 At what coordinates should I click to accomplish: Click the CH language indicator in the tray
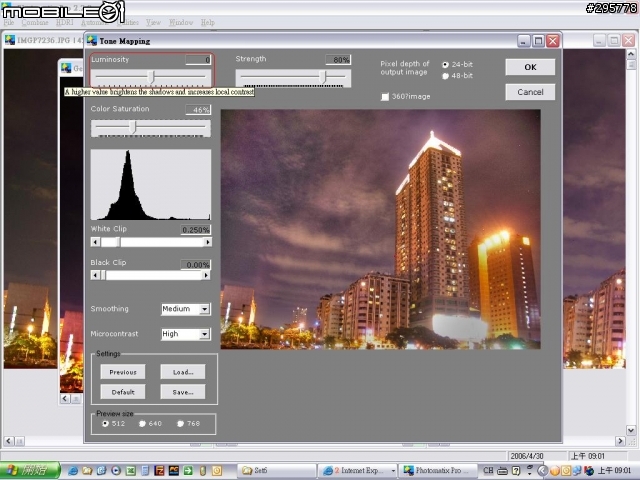[x=488, y=471]
